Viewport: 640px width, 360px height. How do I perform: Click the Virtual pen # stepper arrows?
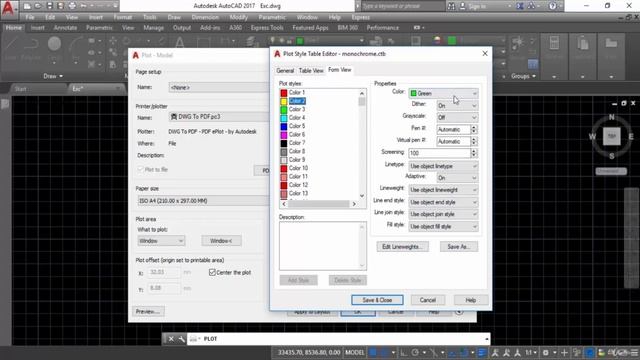pyautogui.click(x=474, y=141)
